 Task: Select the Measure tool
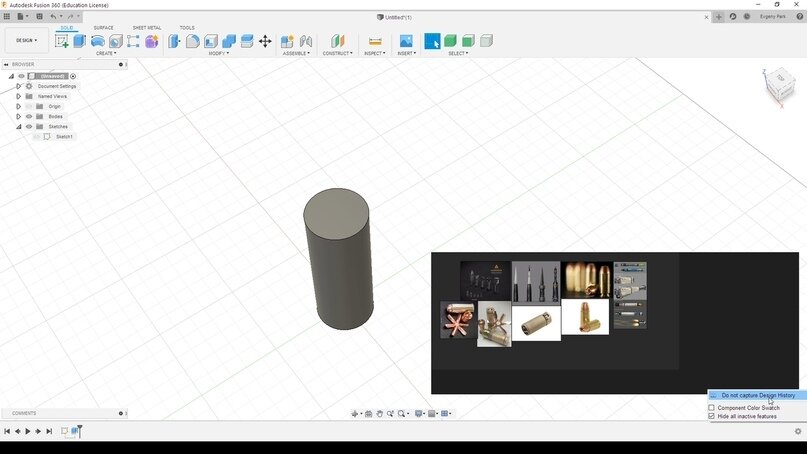(375, 41)
